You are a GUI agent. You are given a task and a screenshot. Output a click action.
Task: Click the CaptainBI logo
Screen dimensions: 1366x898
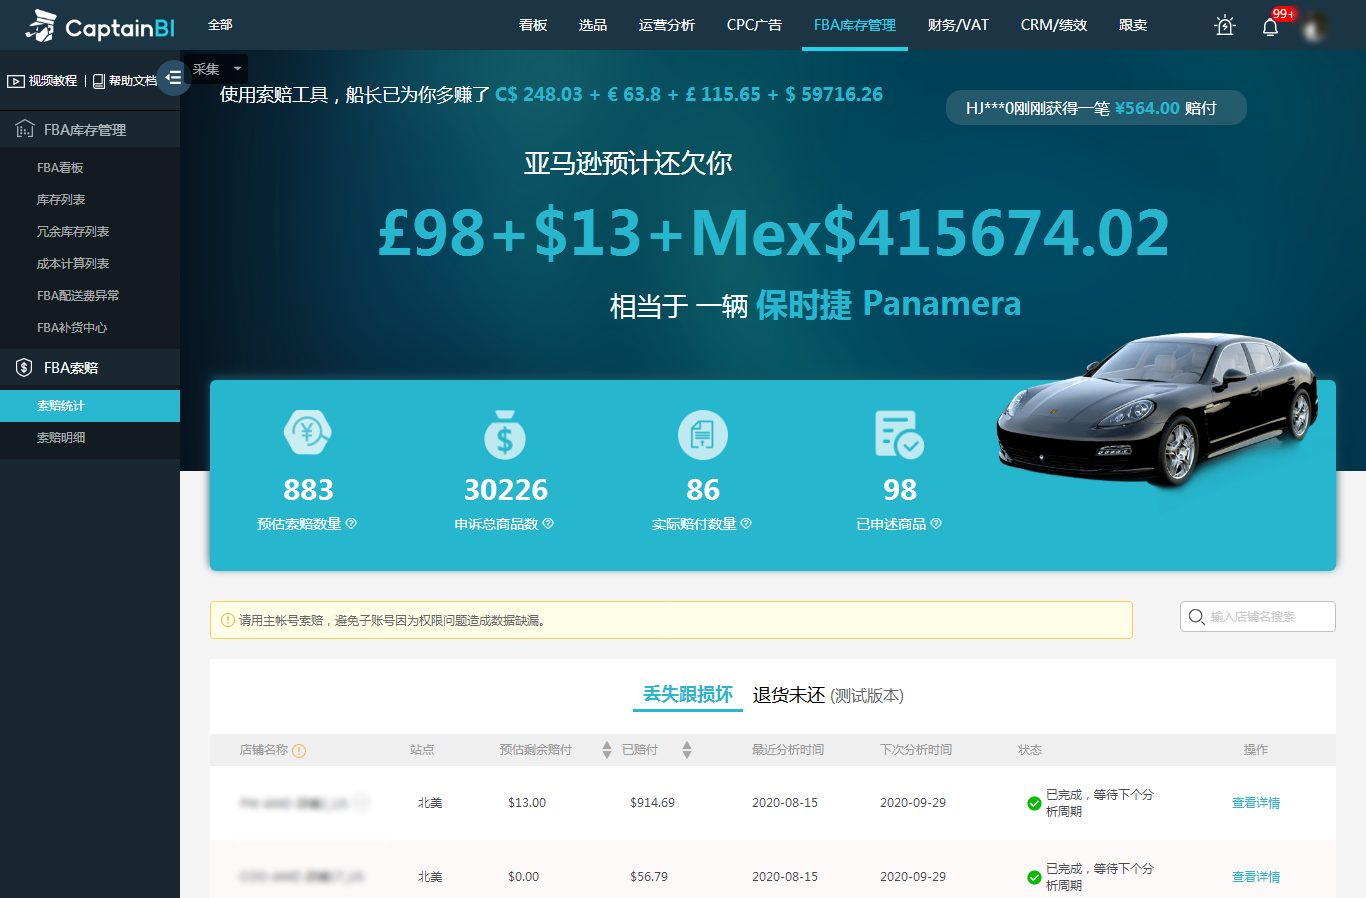pos(99,26)
